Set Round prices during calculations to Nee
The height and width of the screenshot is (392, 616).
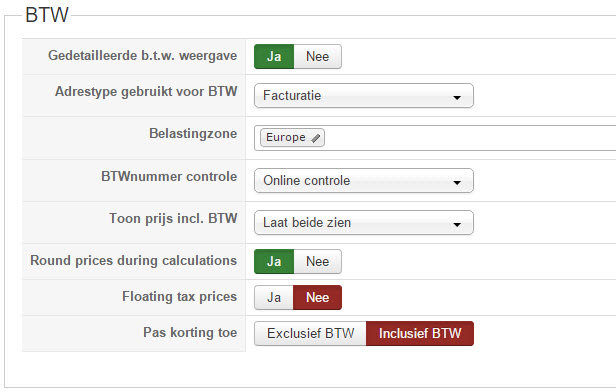point(317,262)
